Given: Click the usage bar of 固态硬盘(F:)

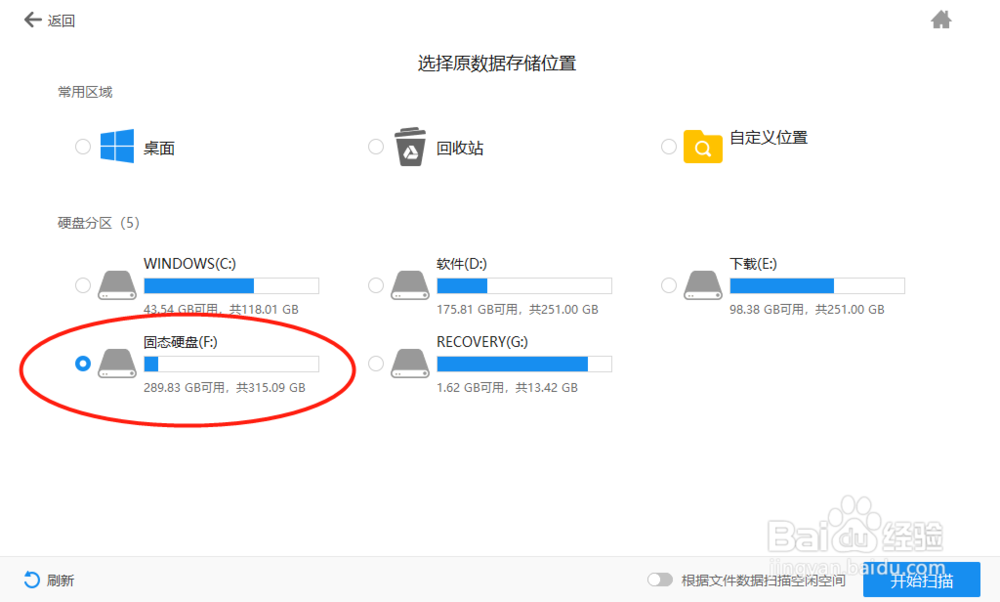Looking at the screenshot, I should point(230,363).
